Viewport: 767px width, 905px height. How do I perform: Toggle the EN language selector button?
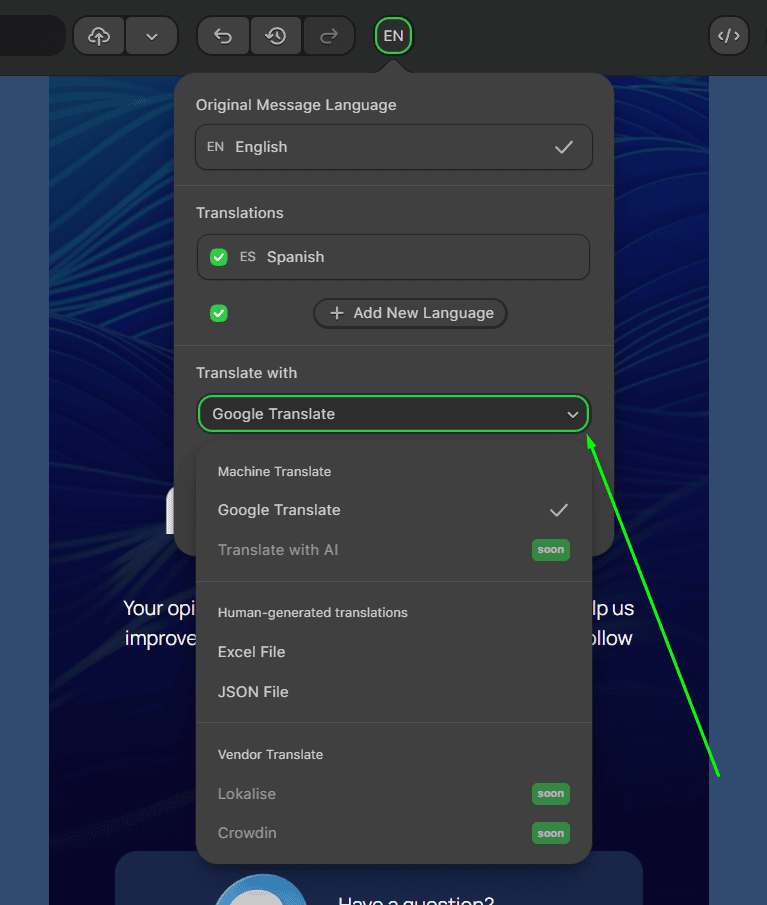[393, 36]
